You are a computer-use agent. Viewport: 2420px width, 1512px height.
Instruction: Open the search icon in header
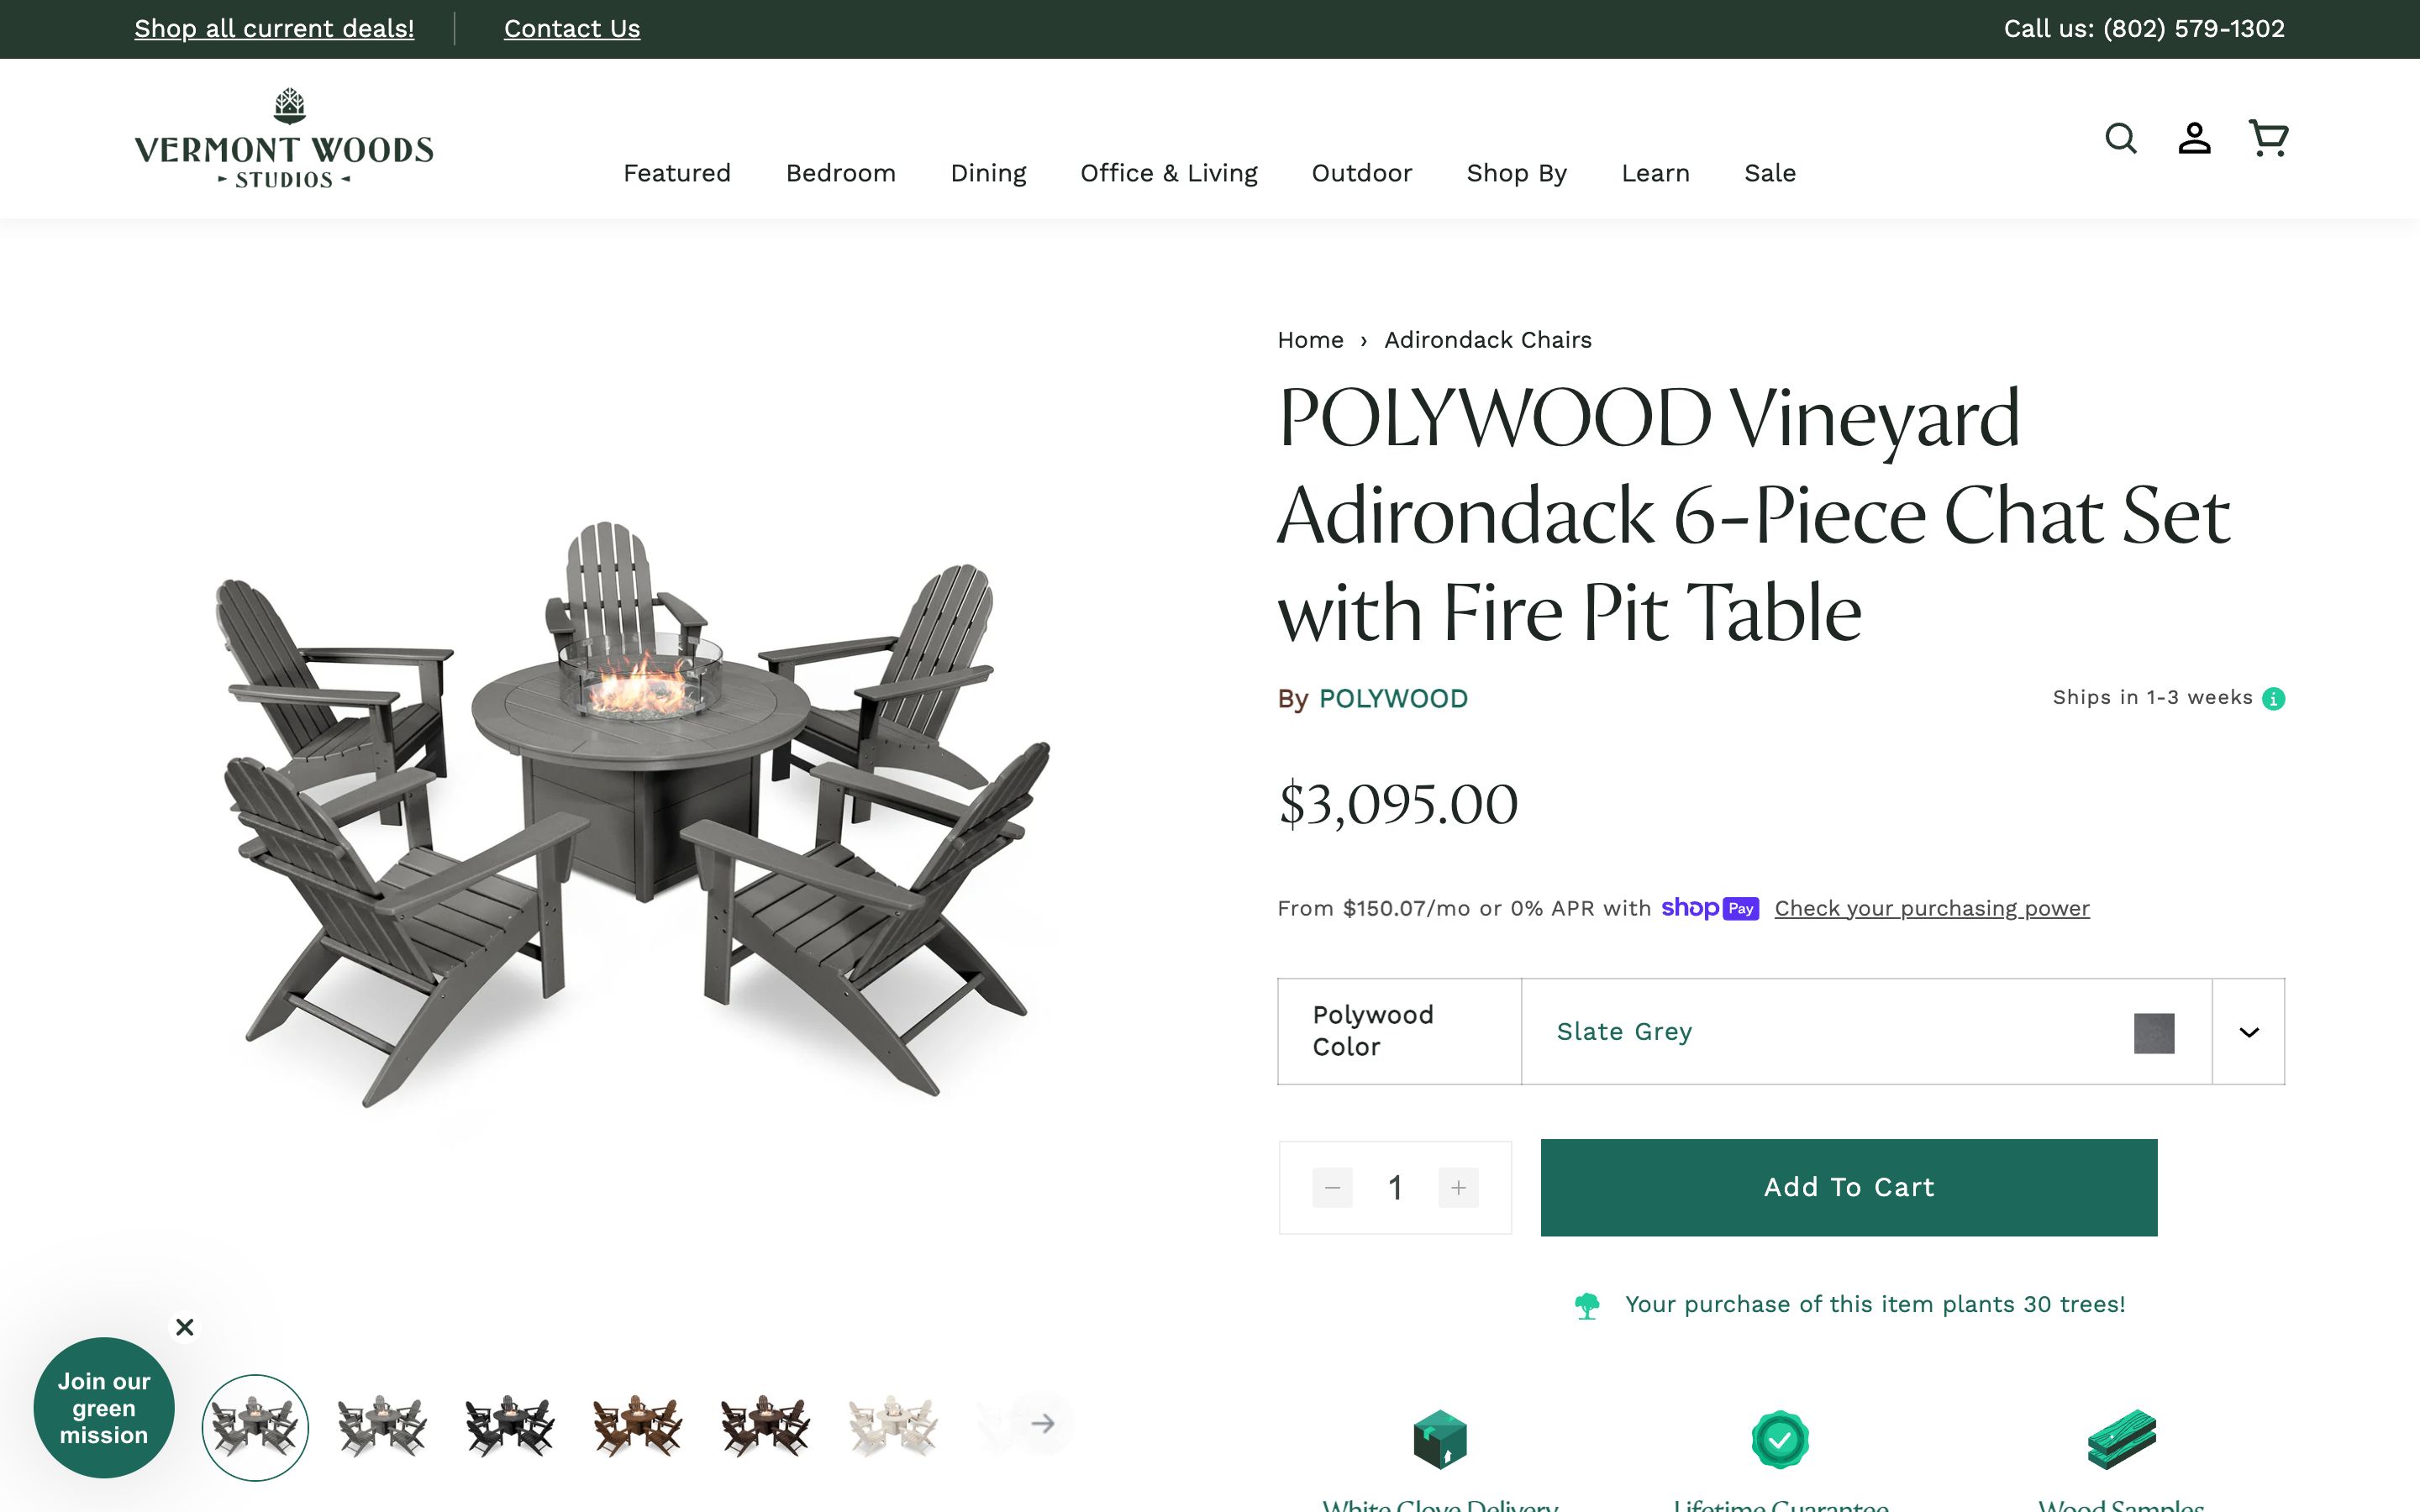[2120, 138]
